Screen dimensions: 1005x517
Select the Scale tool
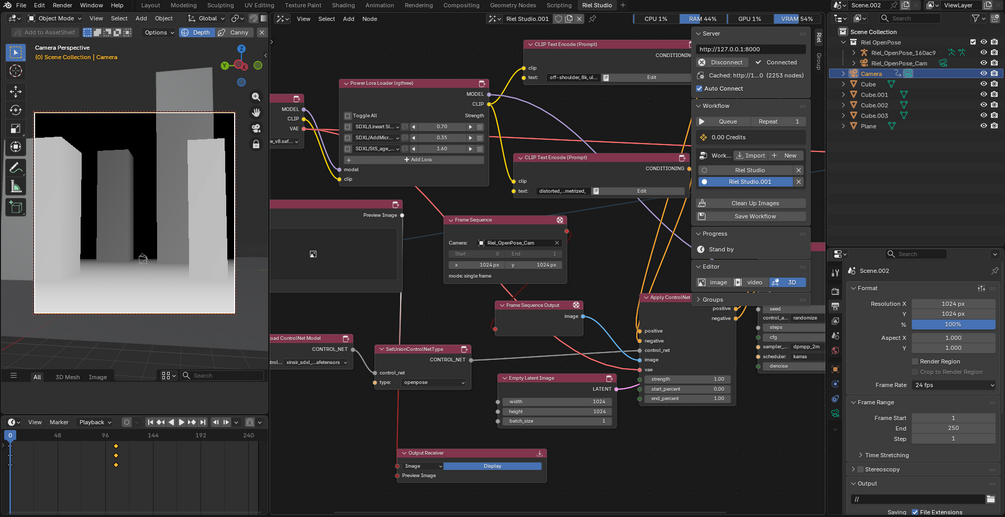tap(16, 129)
